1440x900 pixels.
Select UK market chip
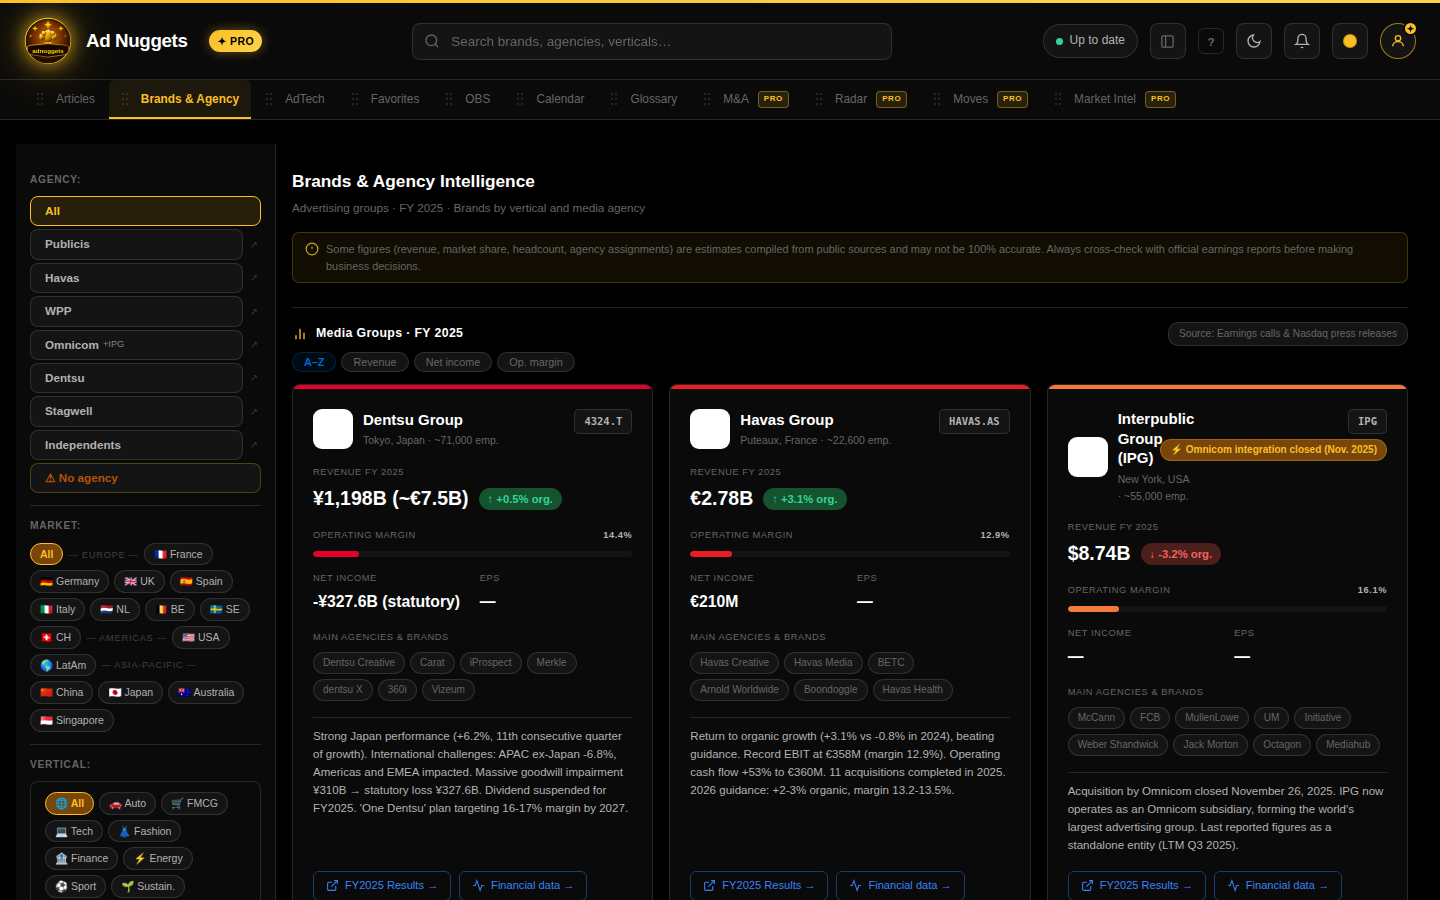coord(139,581)
